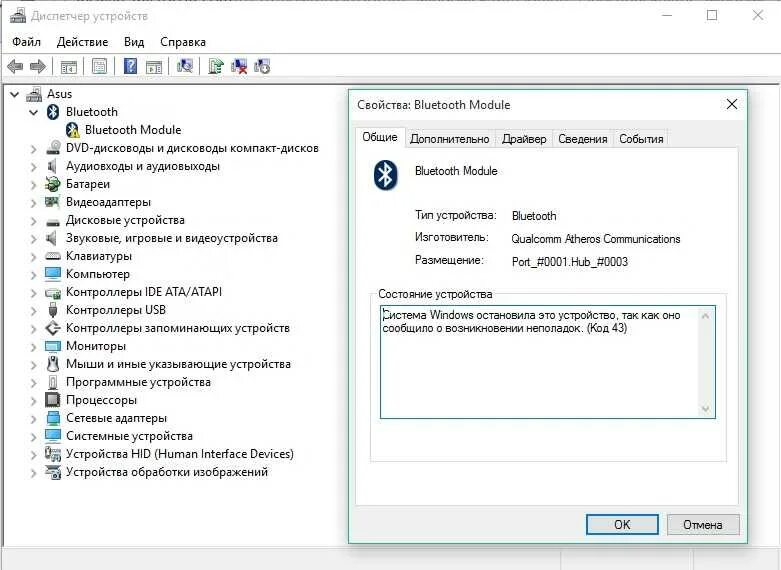Click the Контроллеры USB icon

pyautogui.click(x=53, y=310)
